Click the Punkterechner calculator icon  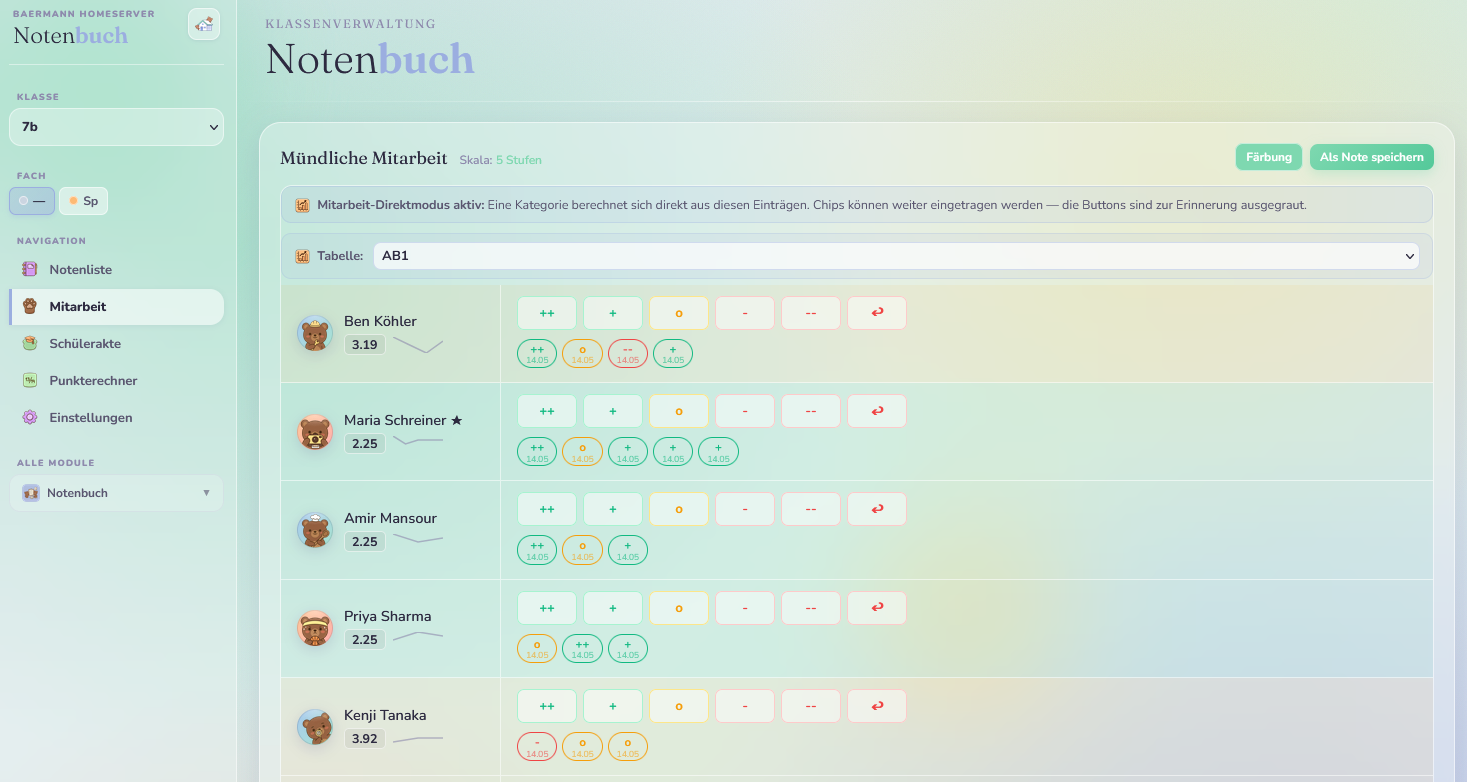pos(30,380)
